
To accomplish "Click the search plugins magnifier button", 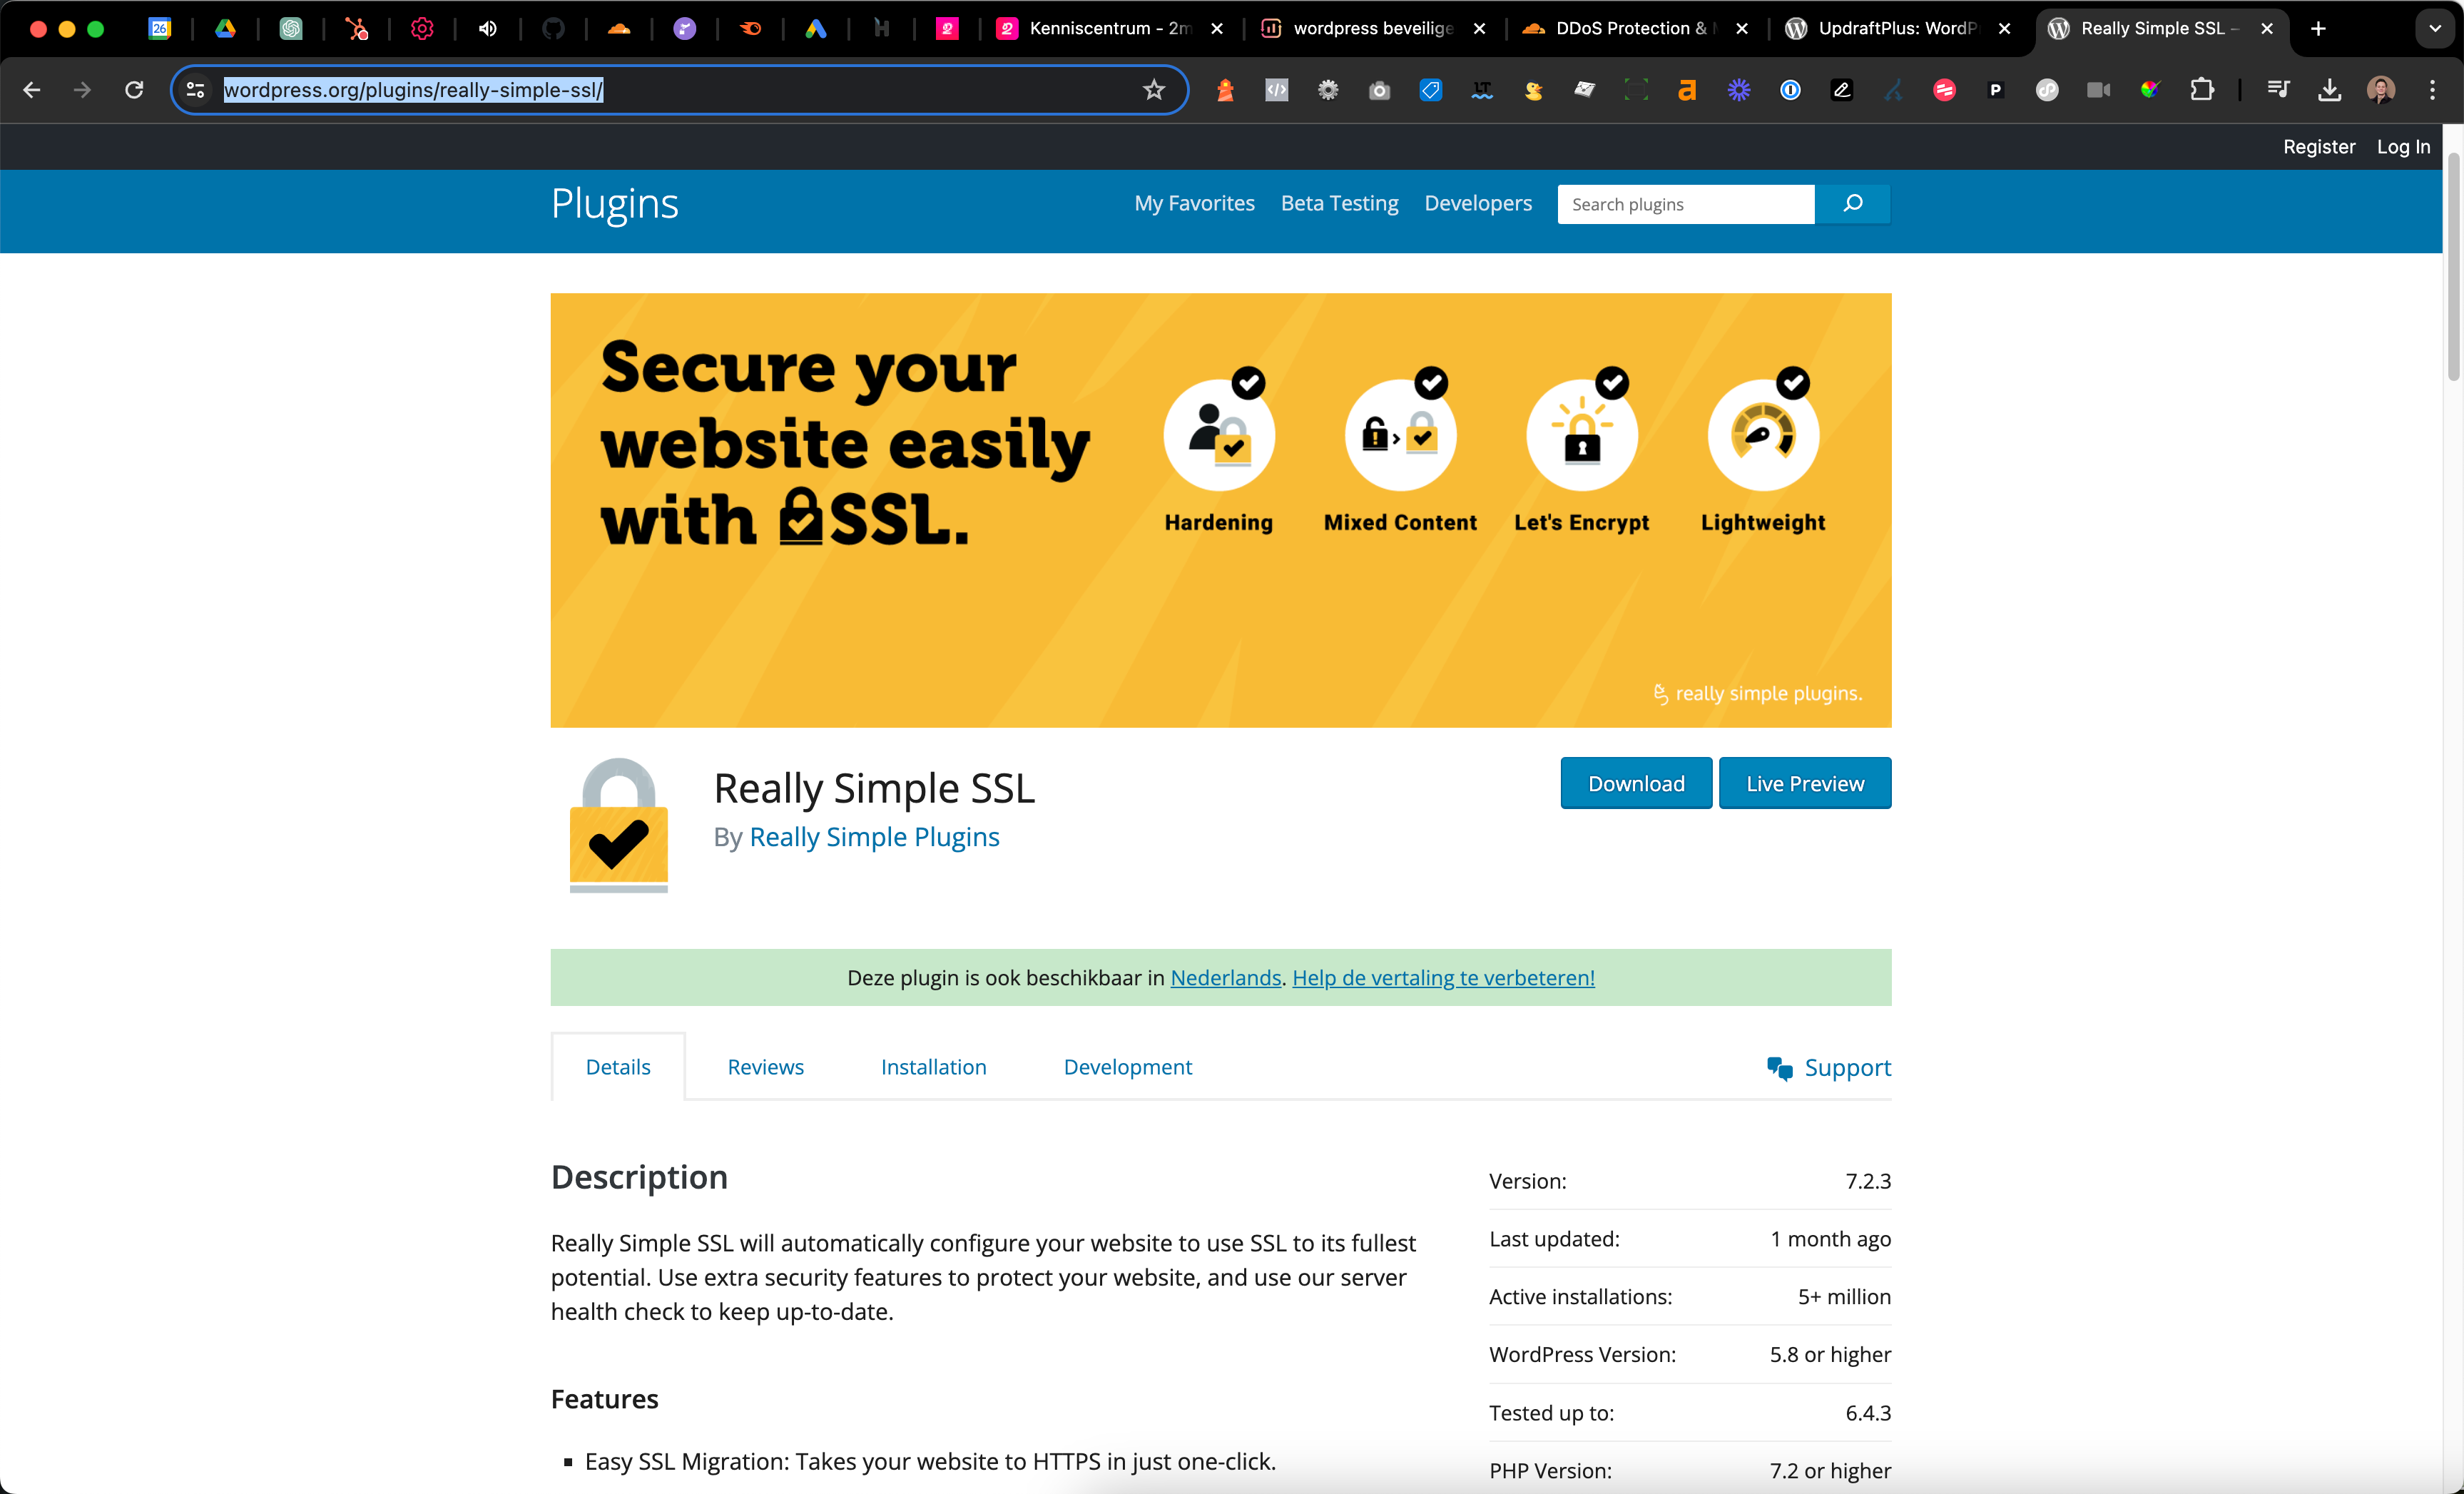I will 1852,204.
